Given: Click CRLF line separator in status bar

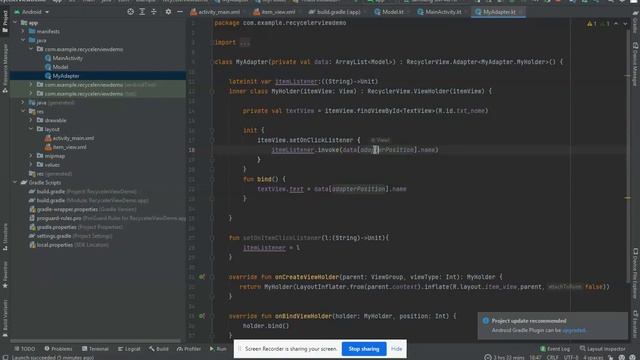Looking at the screenshot, I should pos(553,357).
